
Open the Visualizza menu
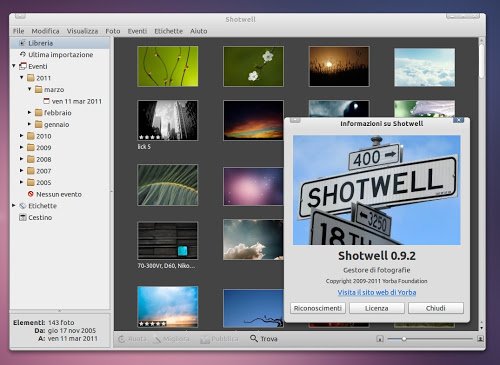(82, 31)
